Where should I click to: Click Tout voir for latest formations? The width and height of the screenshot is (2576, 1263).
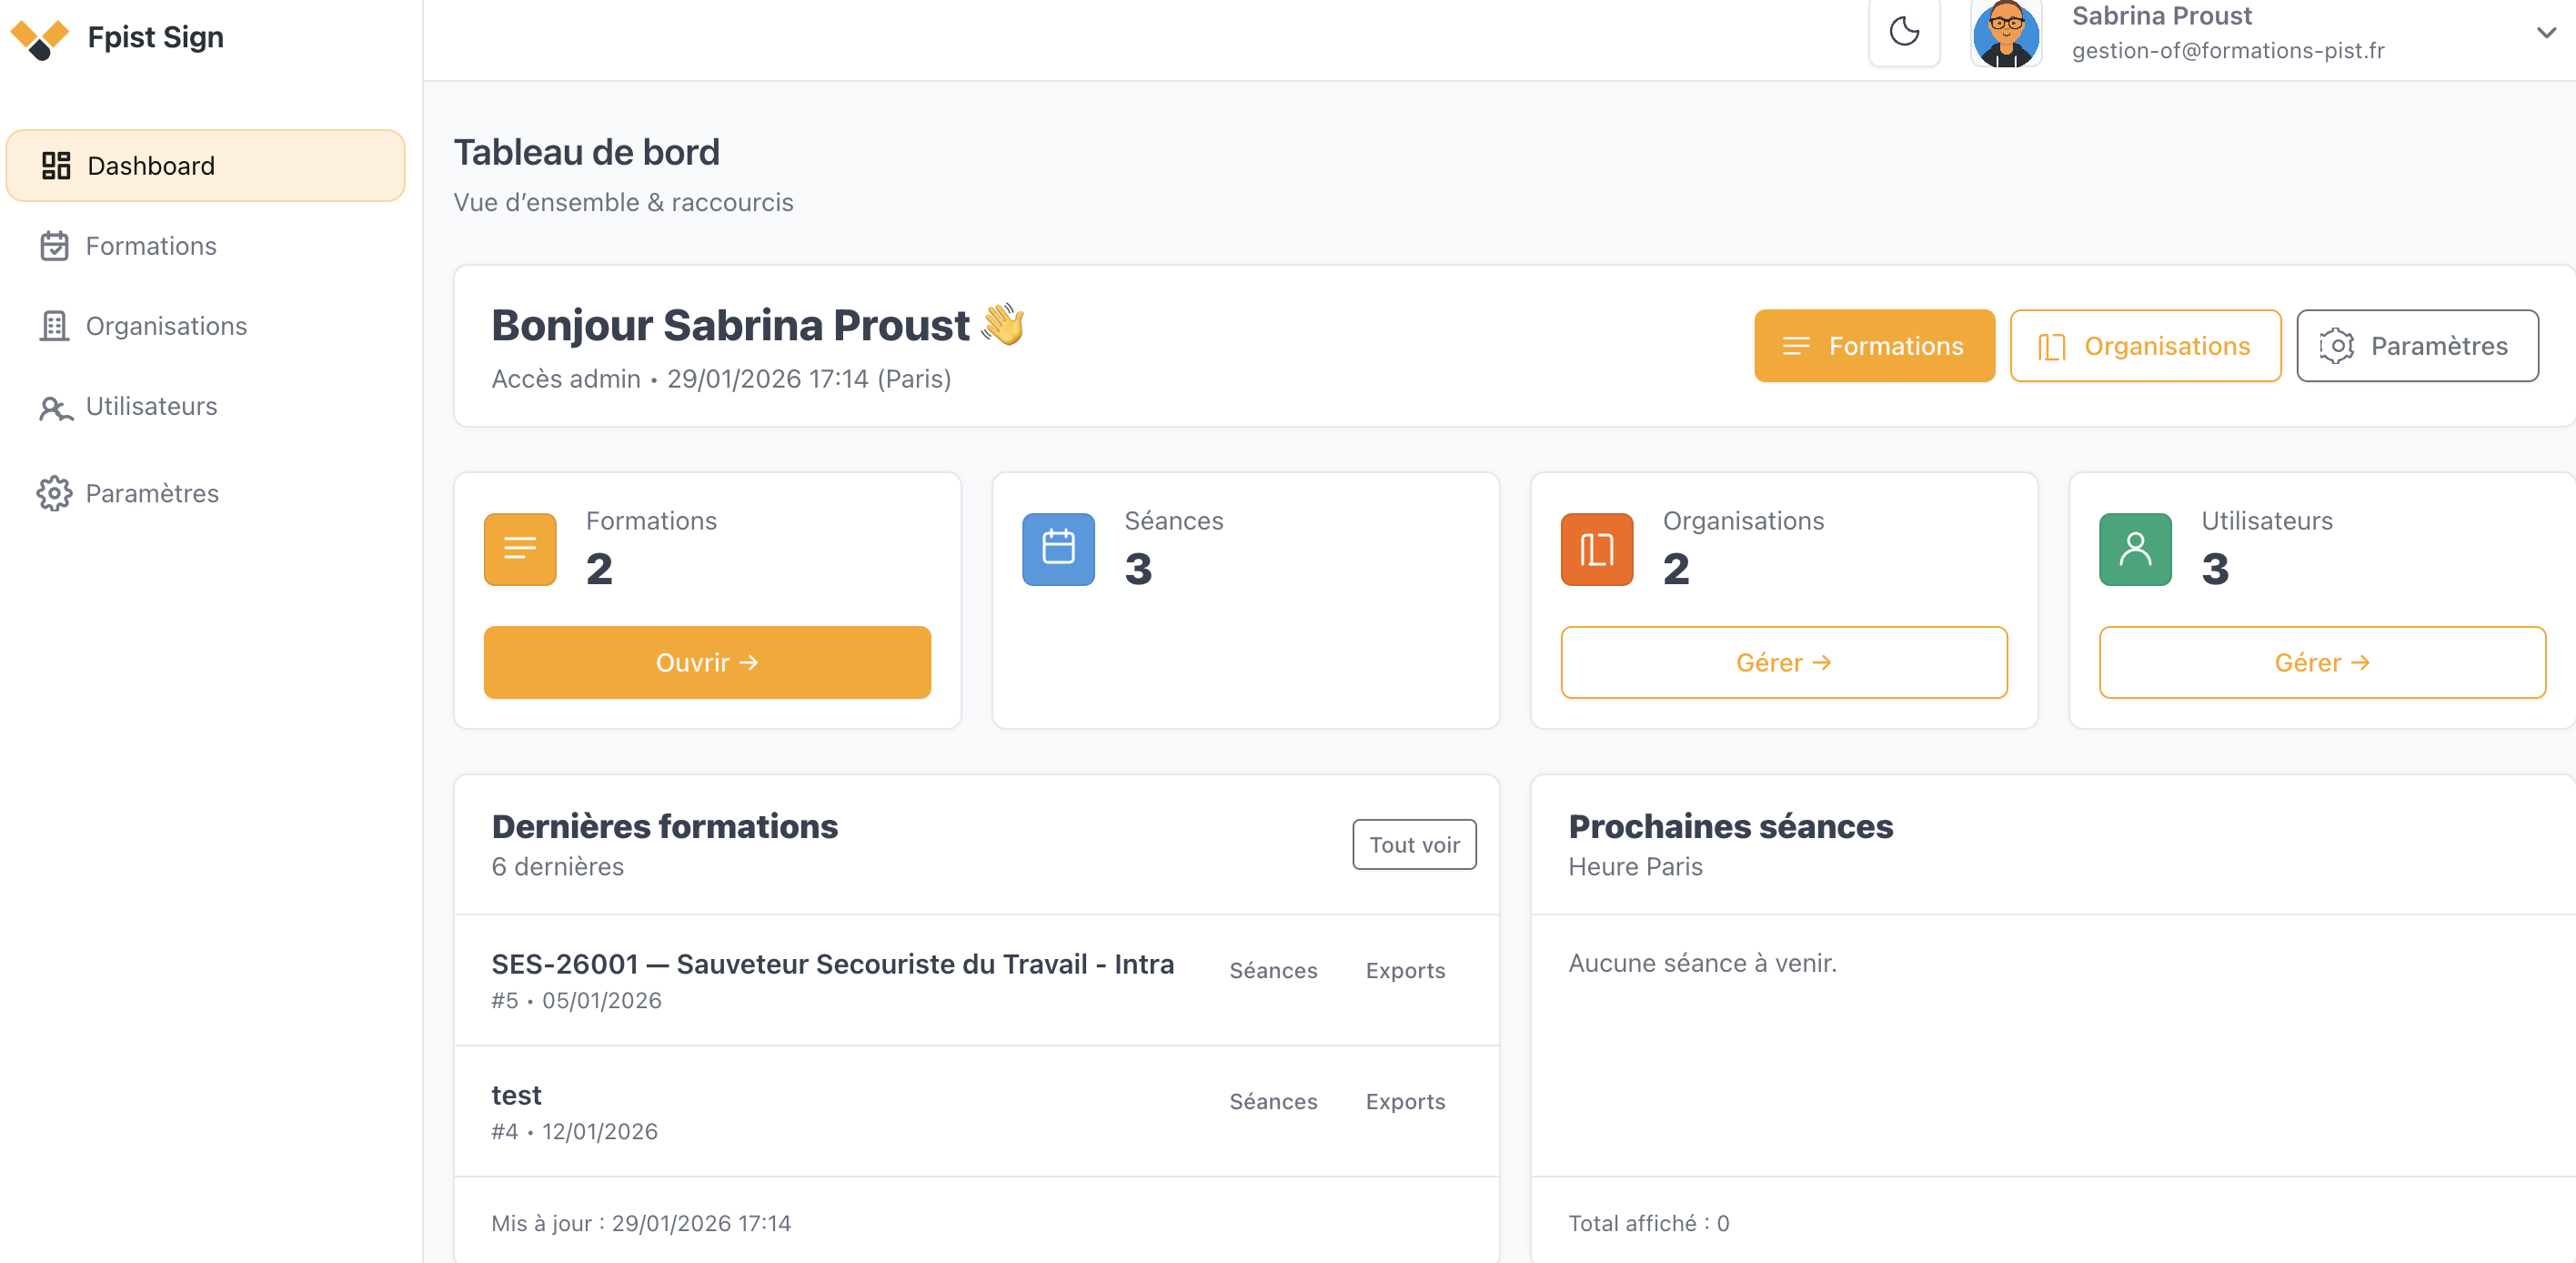pos(1413,845)
